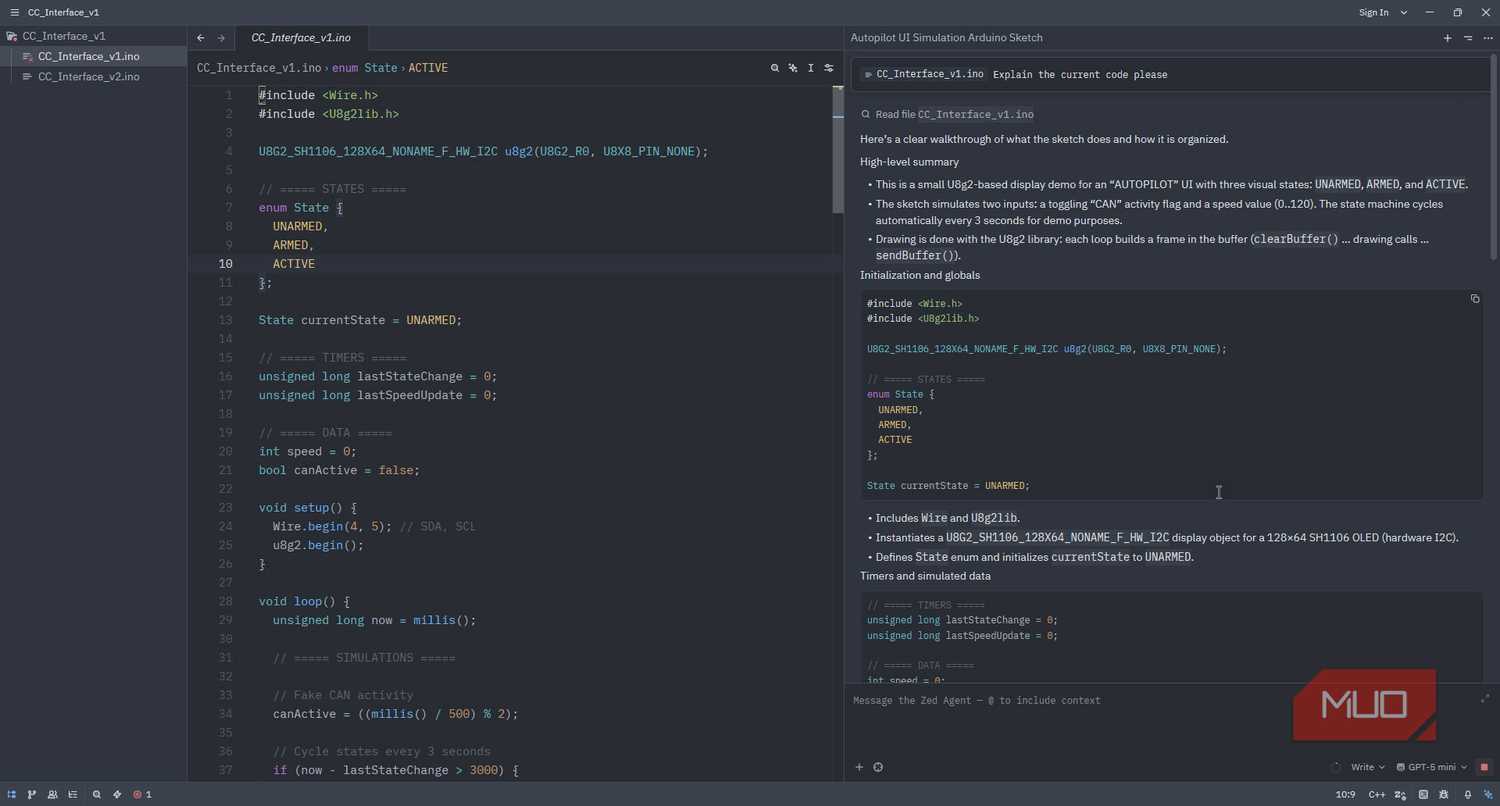Click the inline assist sparkle icon
This screenshot has width=1500, height=806.
(793, 68)
